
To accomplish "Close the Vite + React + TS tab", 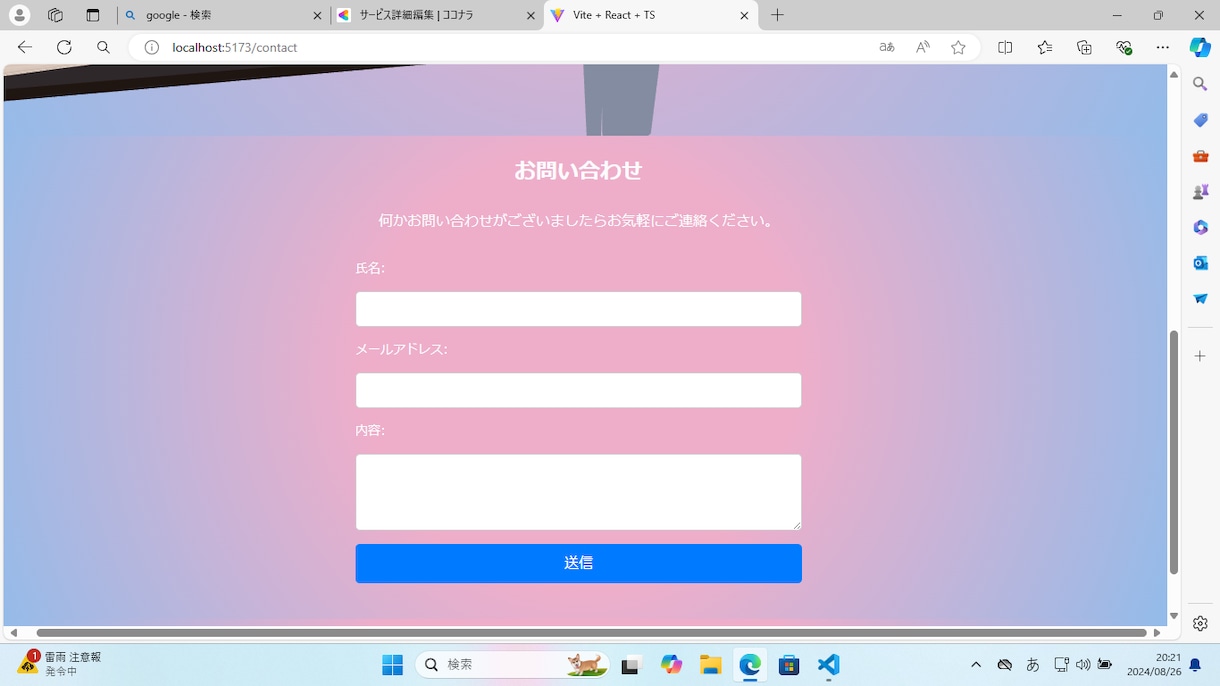I will point(744,16).
